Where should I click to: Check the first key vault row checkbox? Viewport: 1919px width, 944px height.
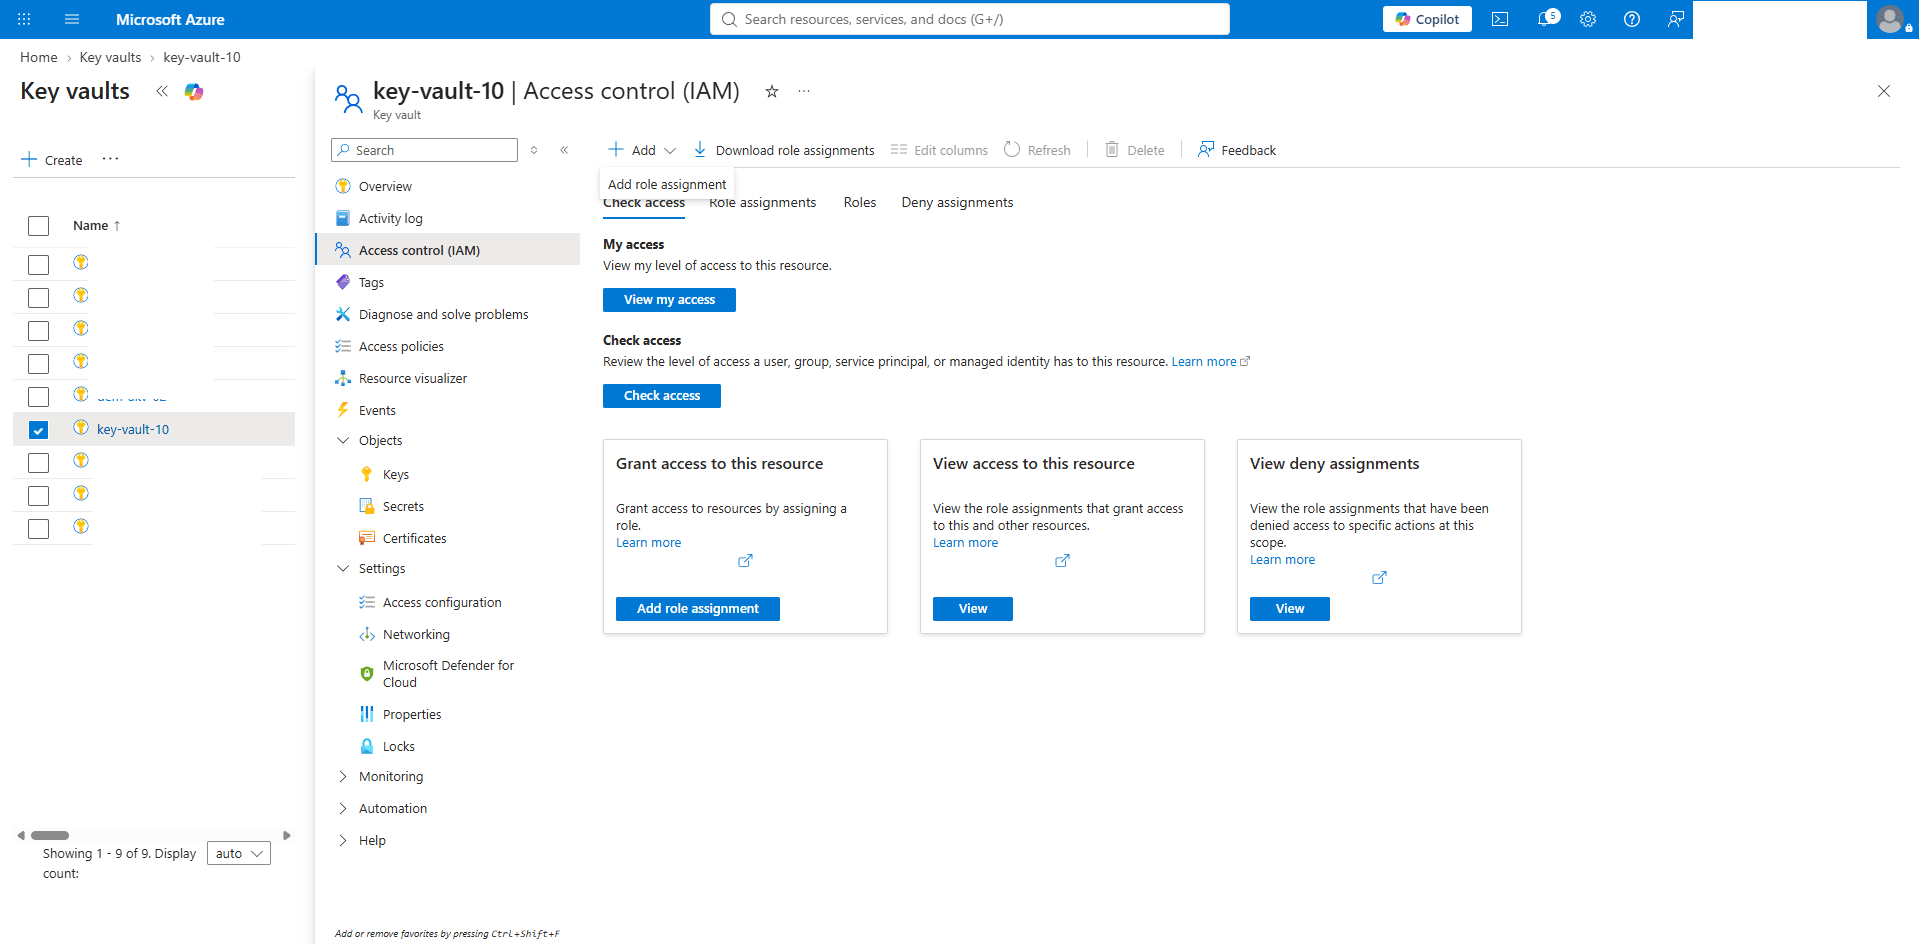(38, 265)
